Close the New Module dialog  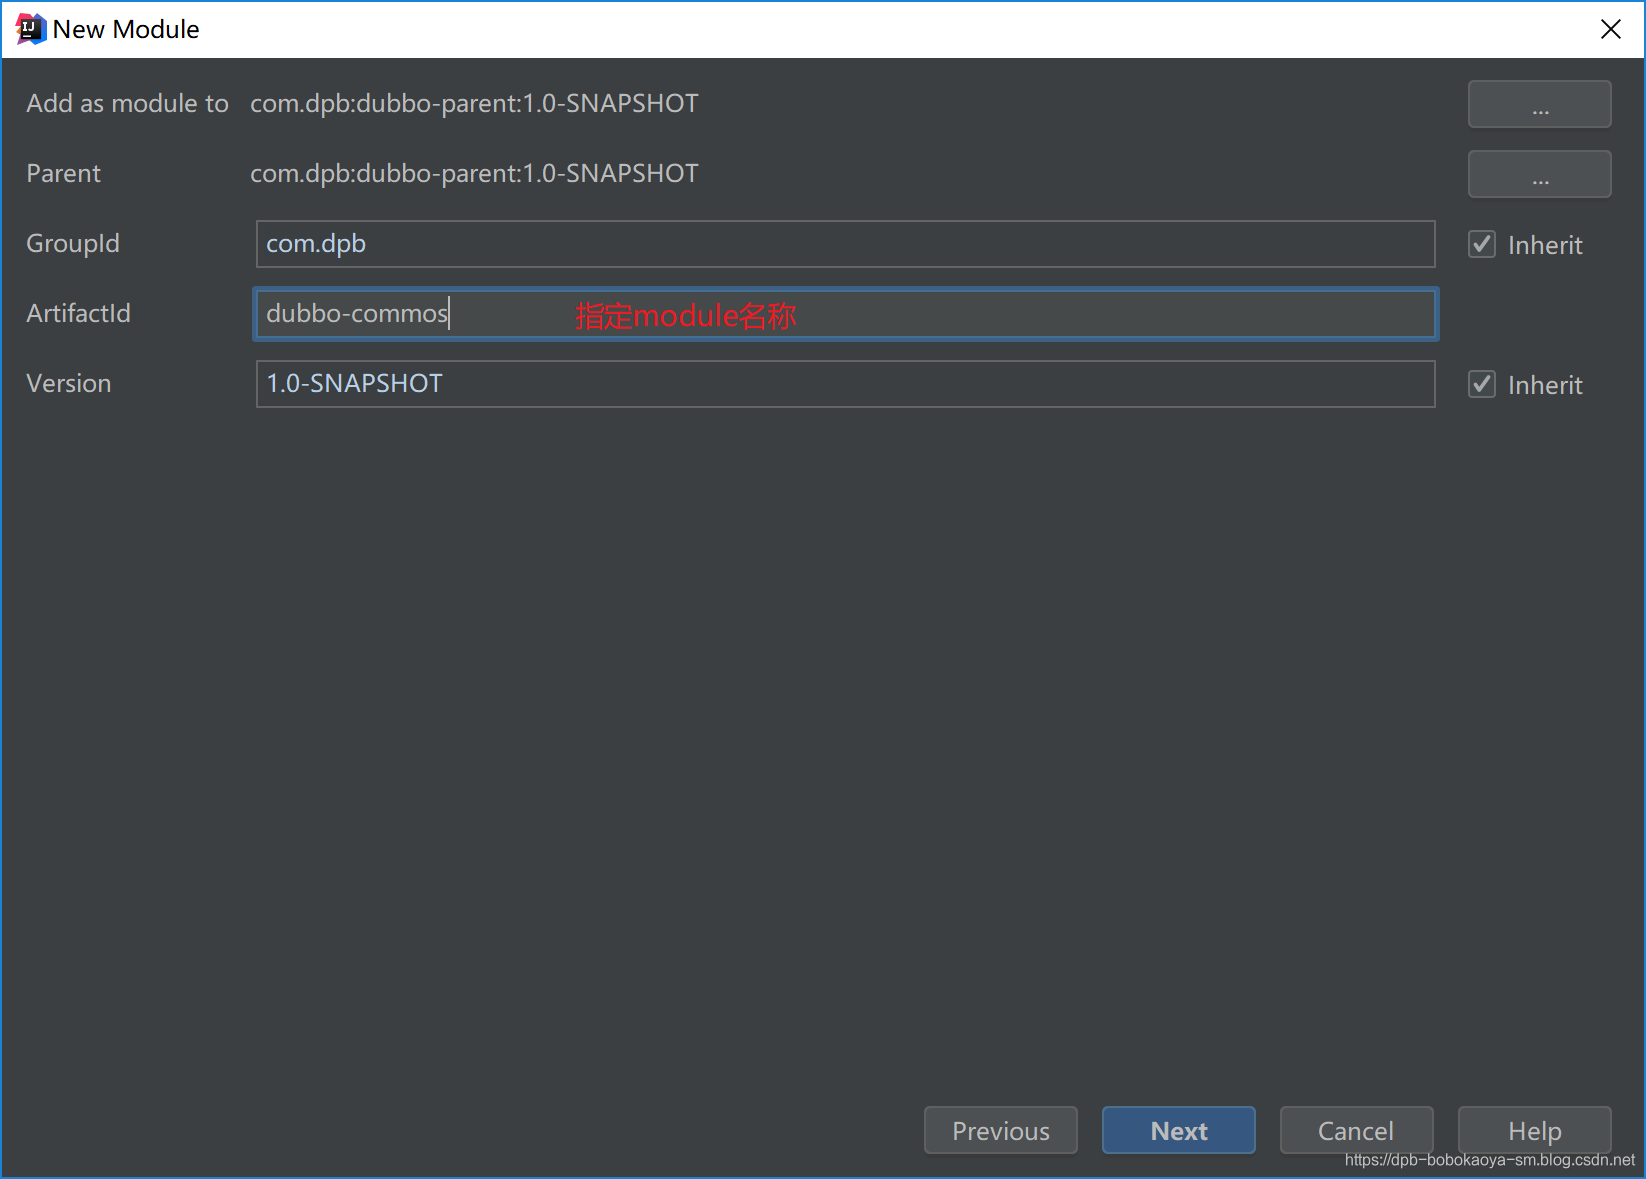1610,29
